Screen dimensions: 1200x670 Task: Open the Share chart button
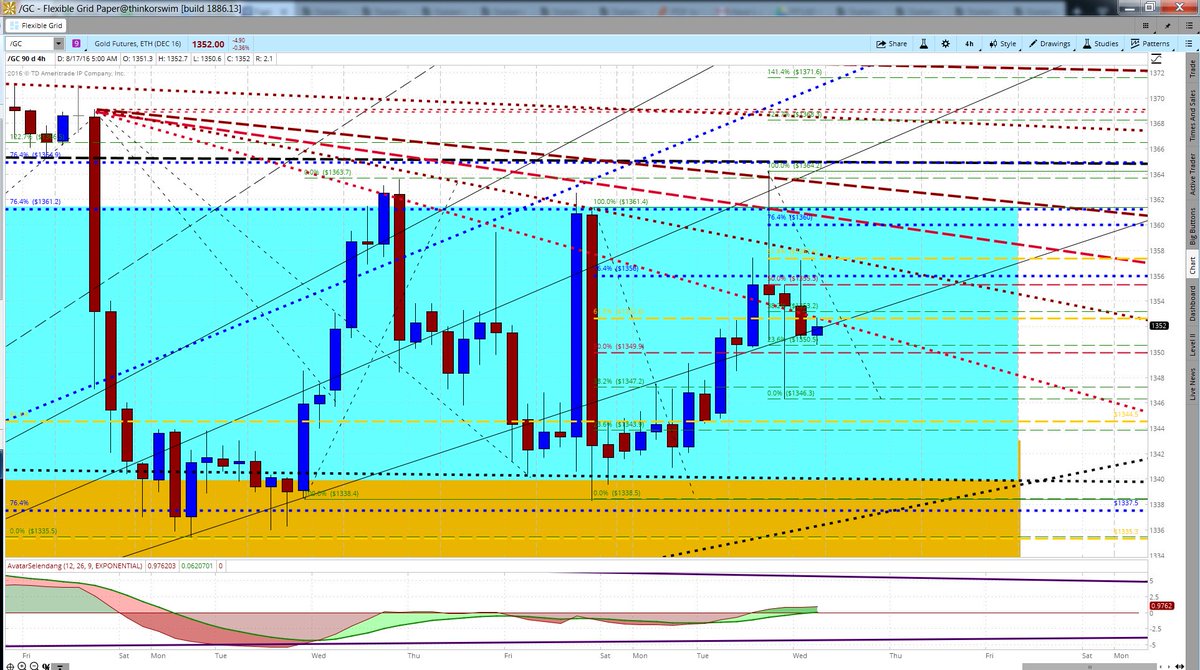891,44
